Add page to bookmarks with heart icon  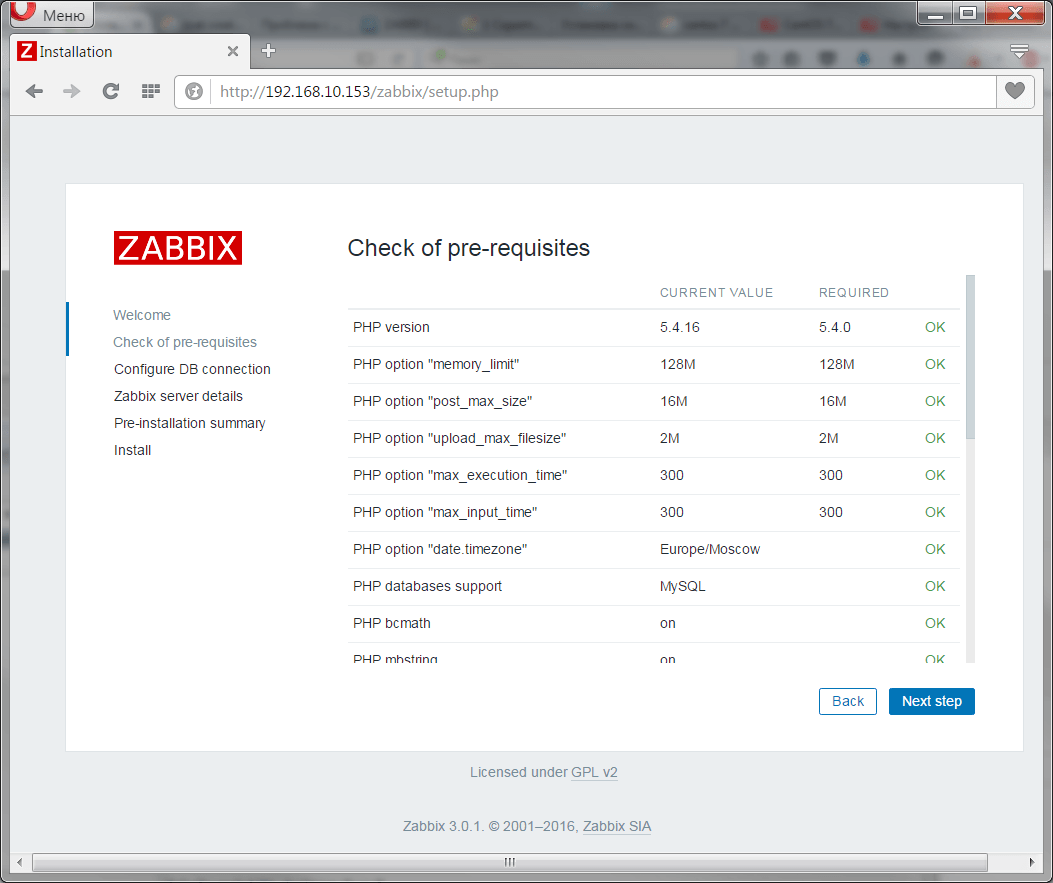tap(1015, 91)
